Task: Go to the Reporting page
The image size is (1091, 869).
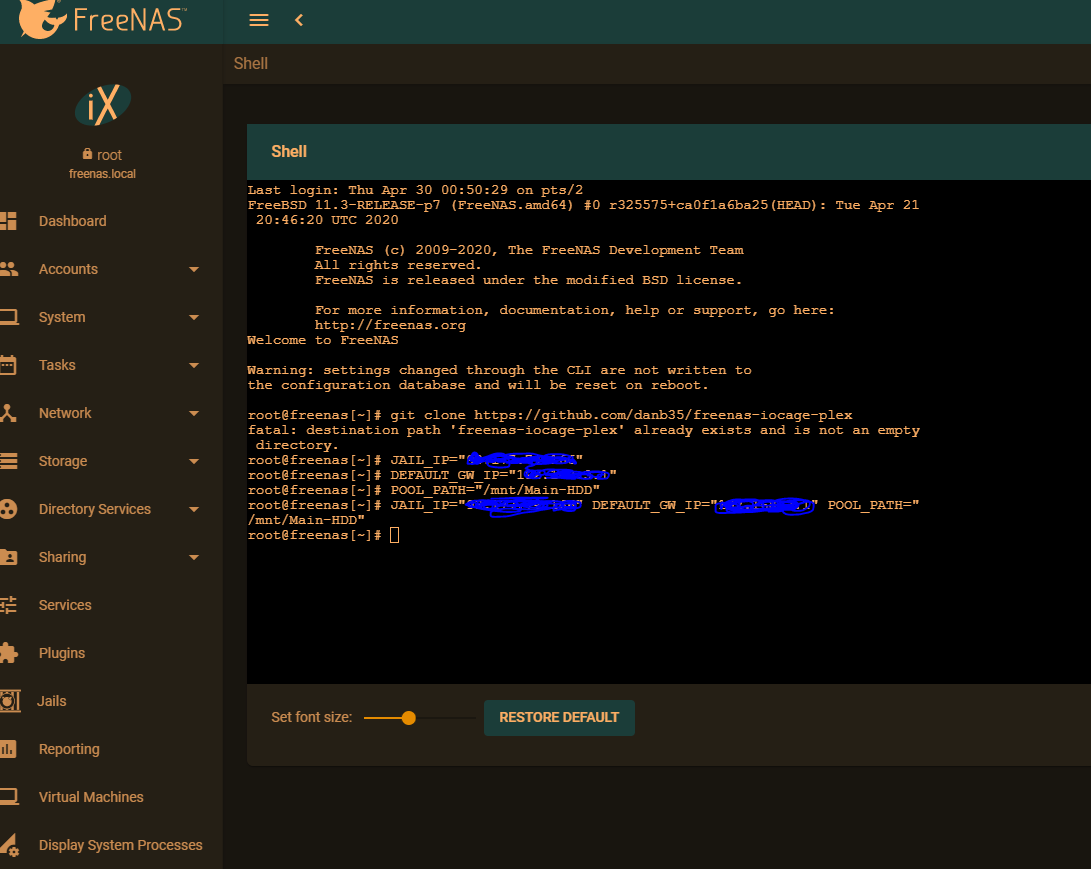Action: tap(69, 749)
